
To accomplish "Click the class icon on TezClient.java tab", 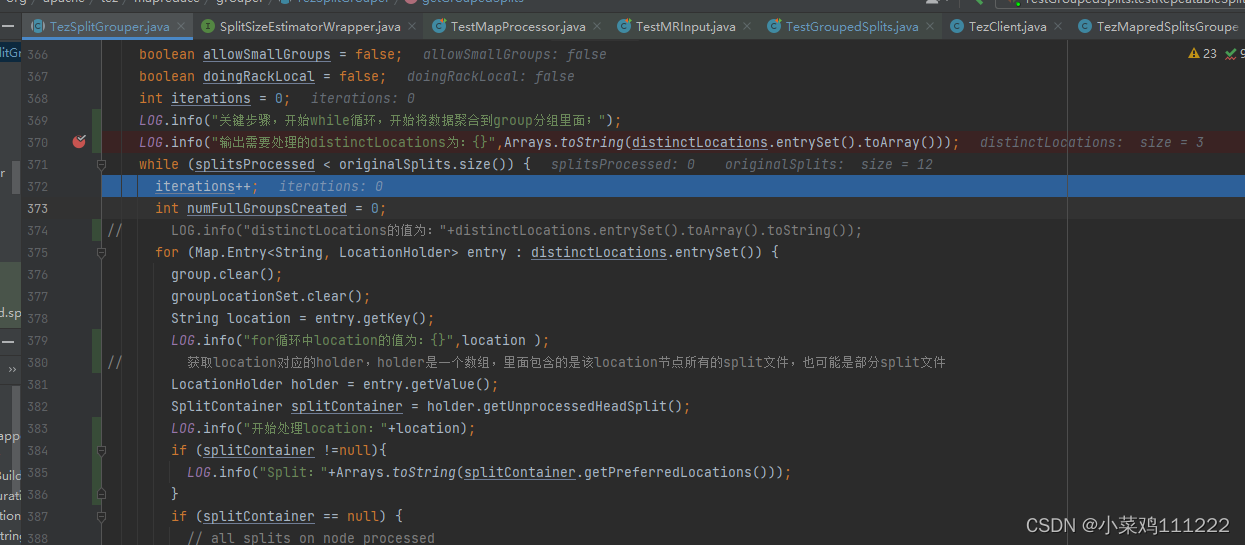I will click(957, 27).
